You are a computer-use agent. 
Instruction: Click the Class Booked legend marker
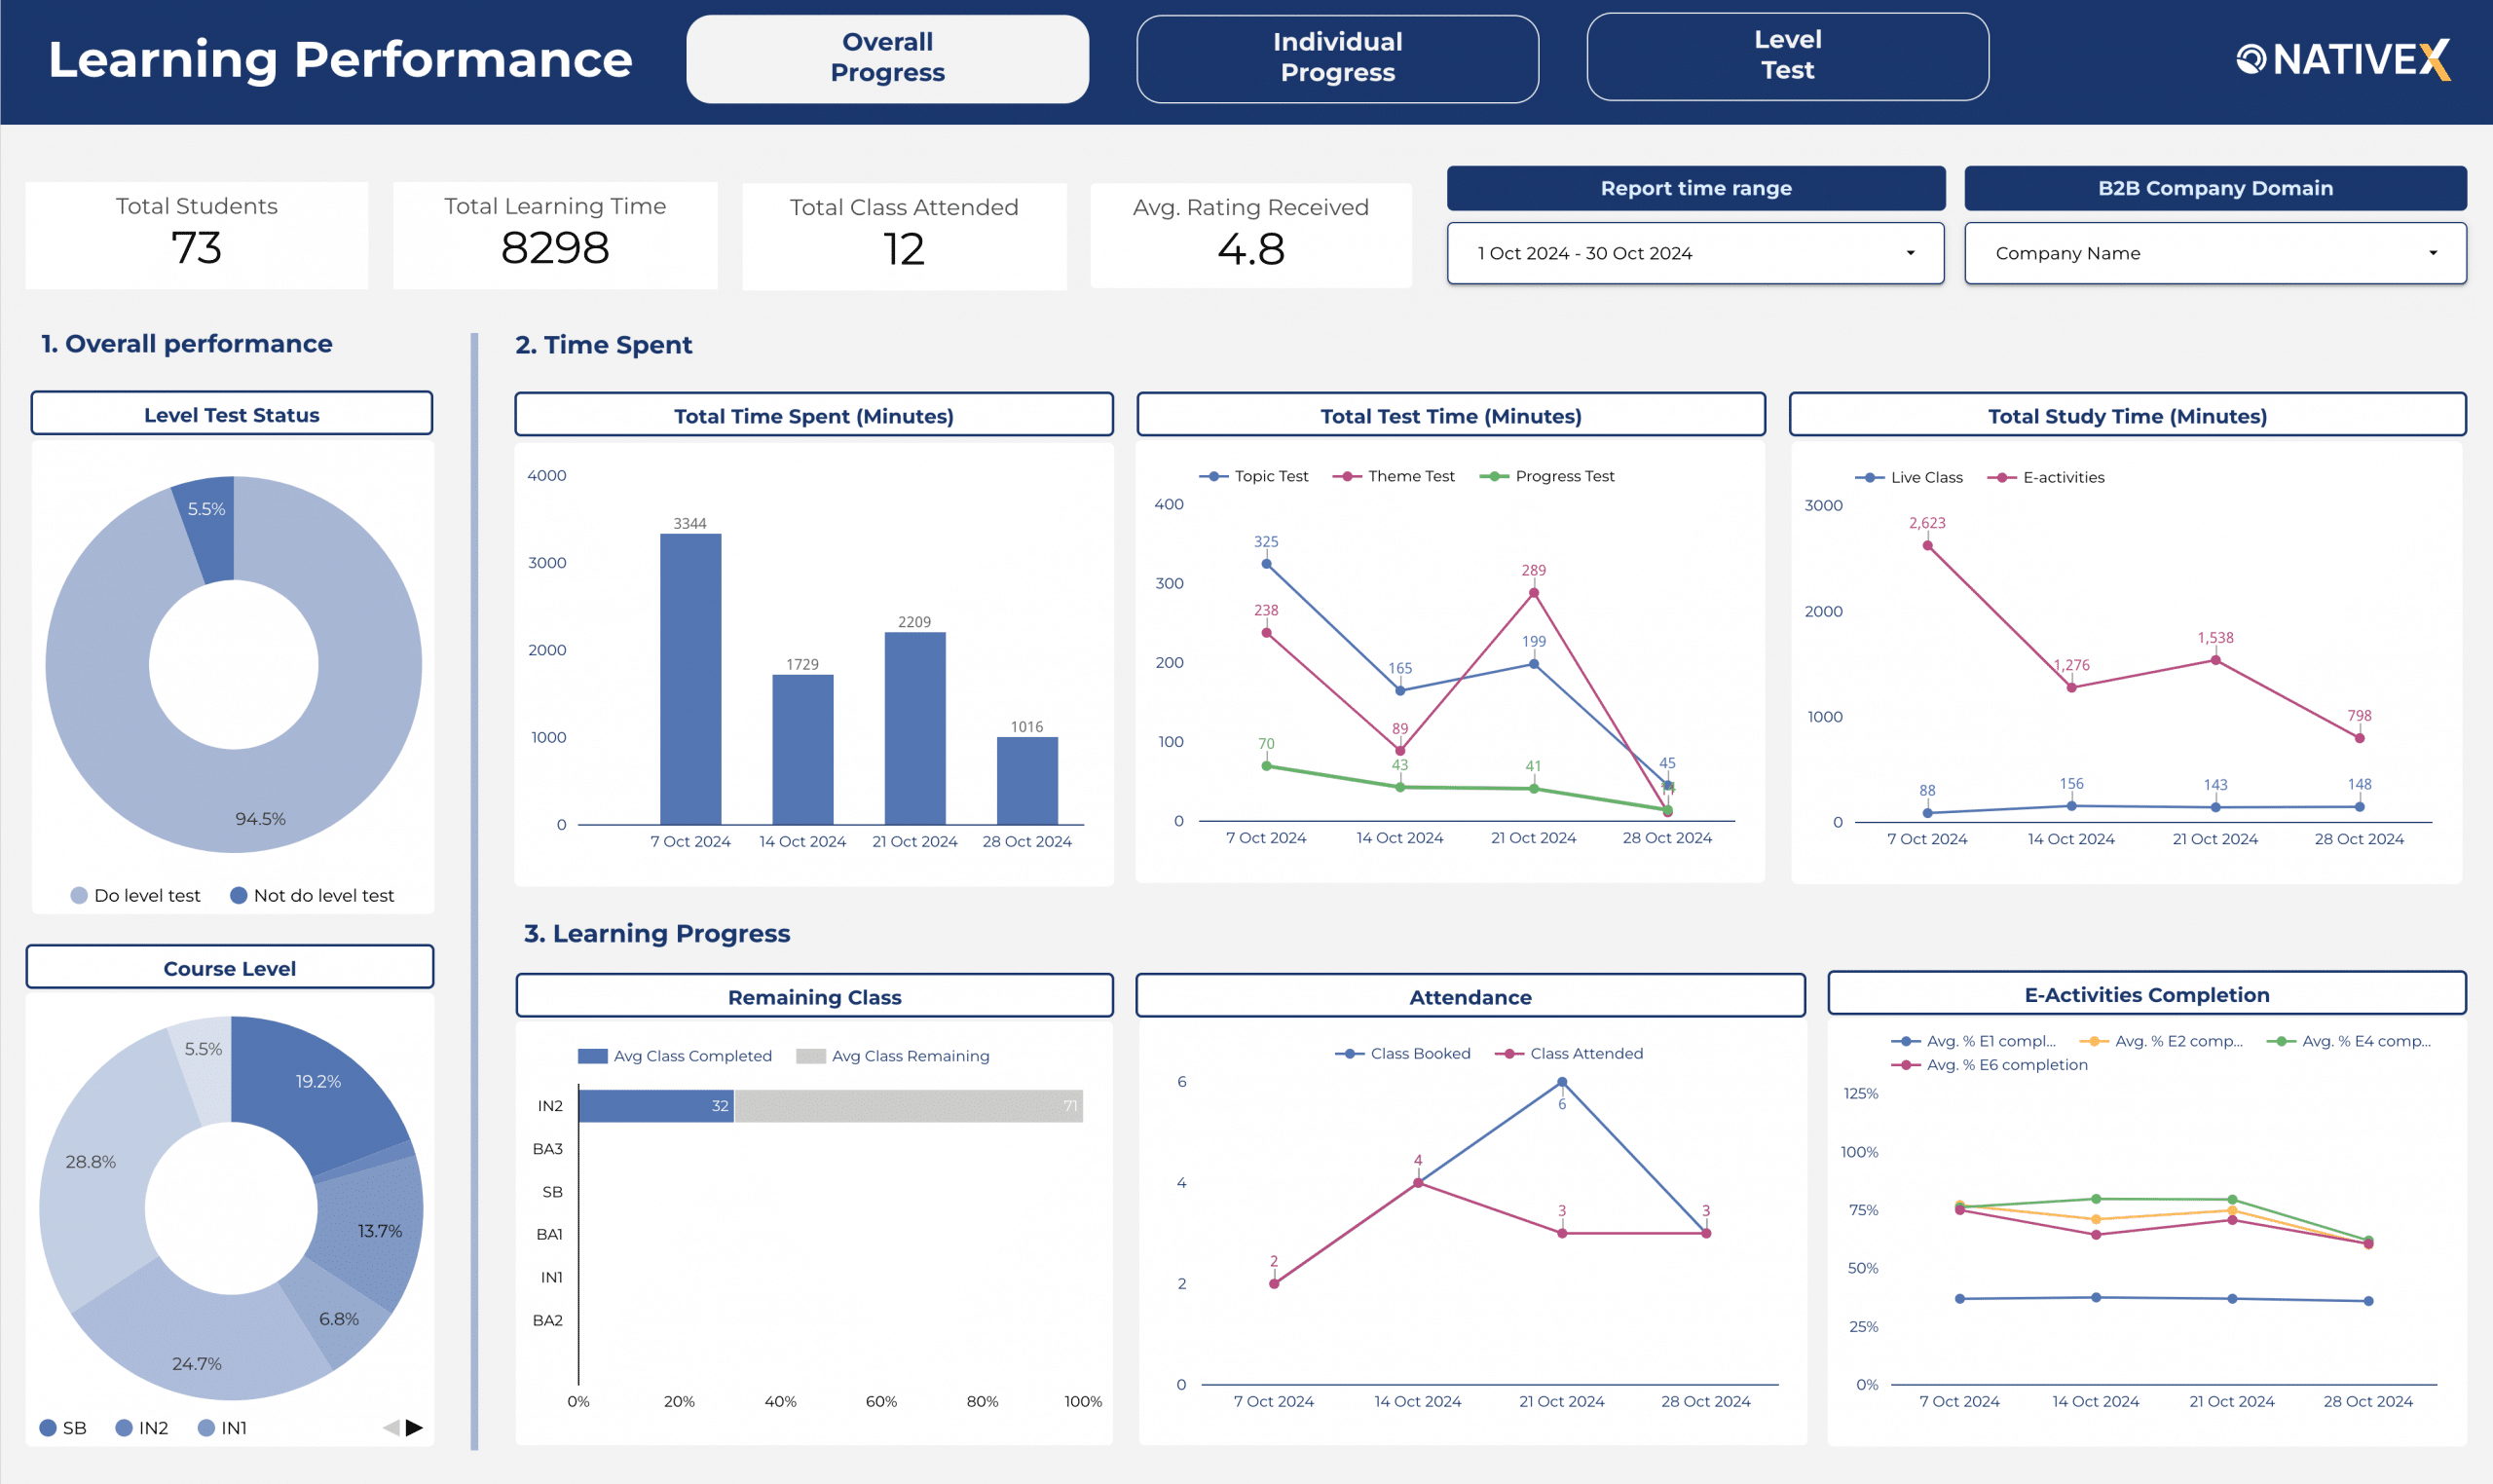point(1349,1053)
